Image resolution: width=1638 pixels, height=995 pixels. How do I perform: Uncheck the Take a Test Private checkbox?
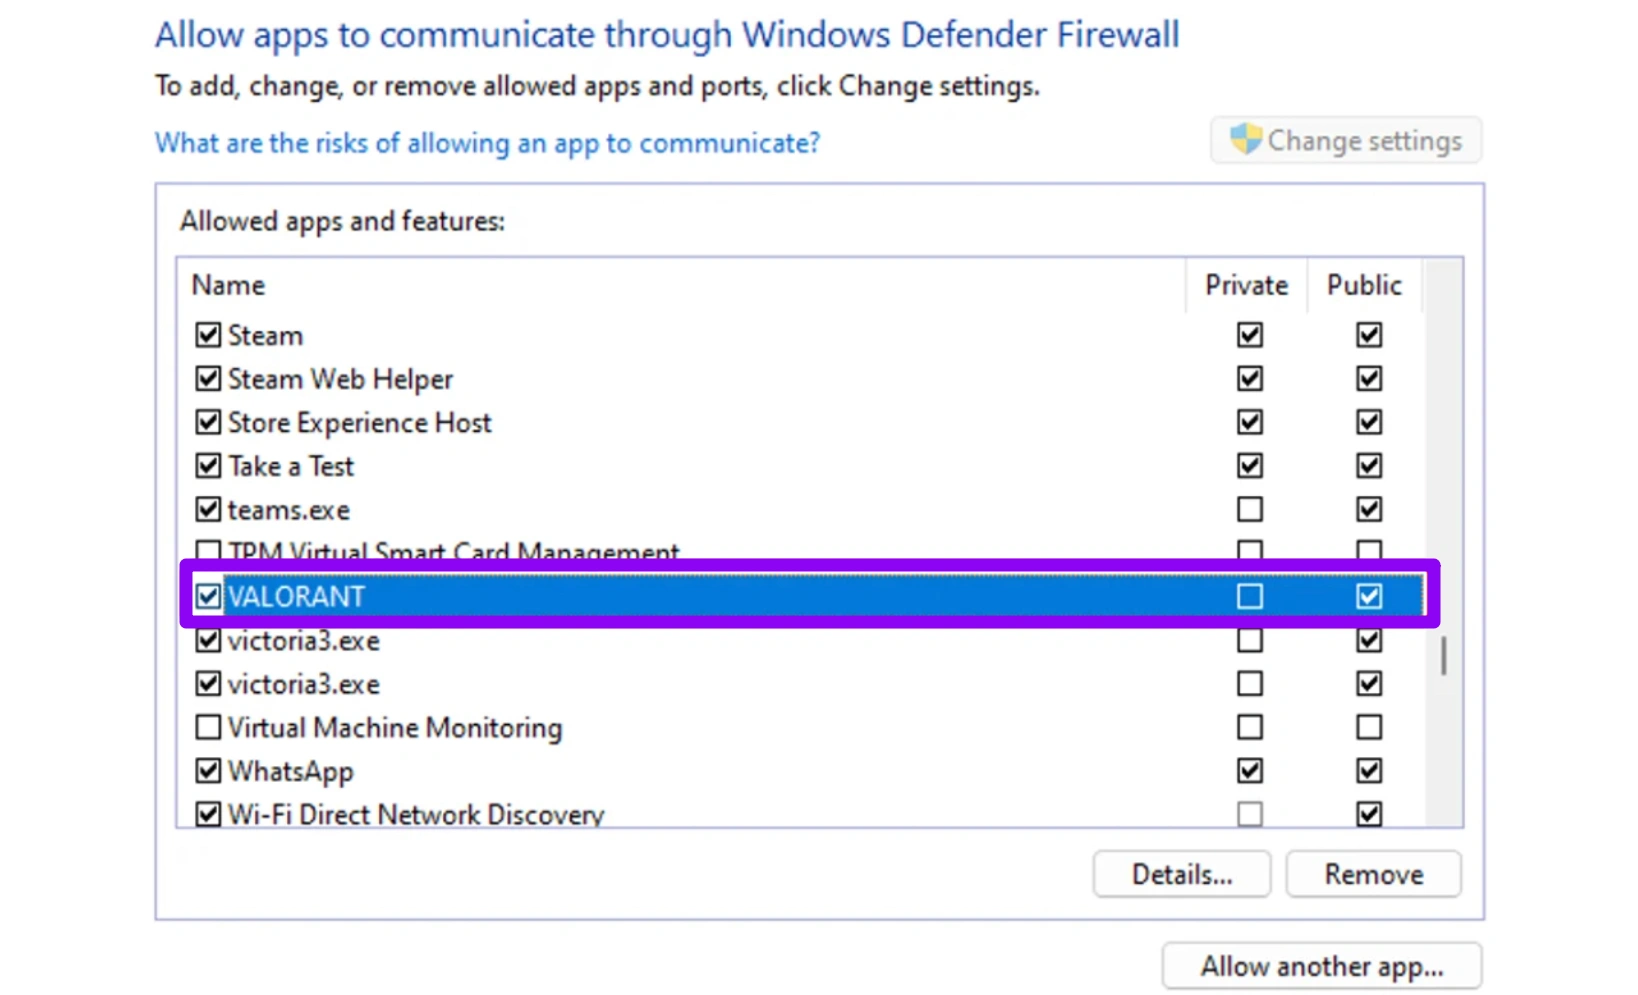coord(1249,466)
